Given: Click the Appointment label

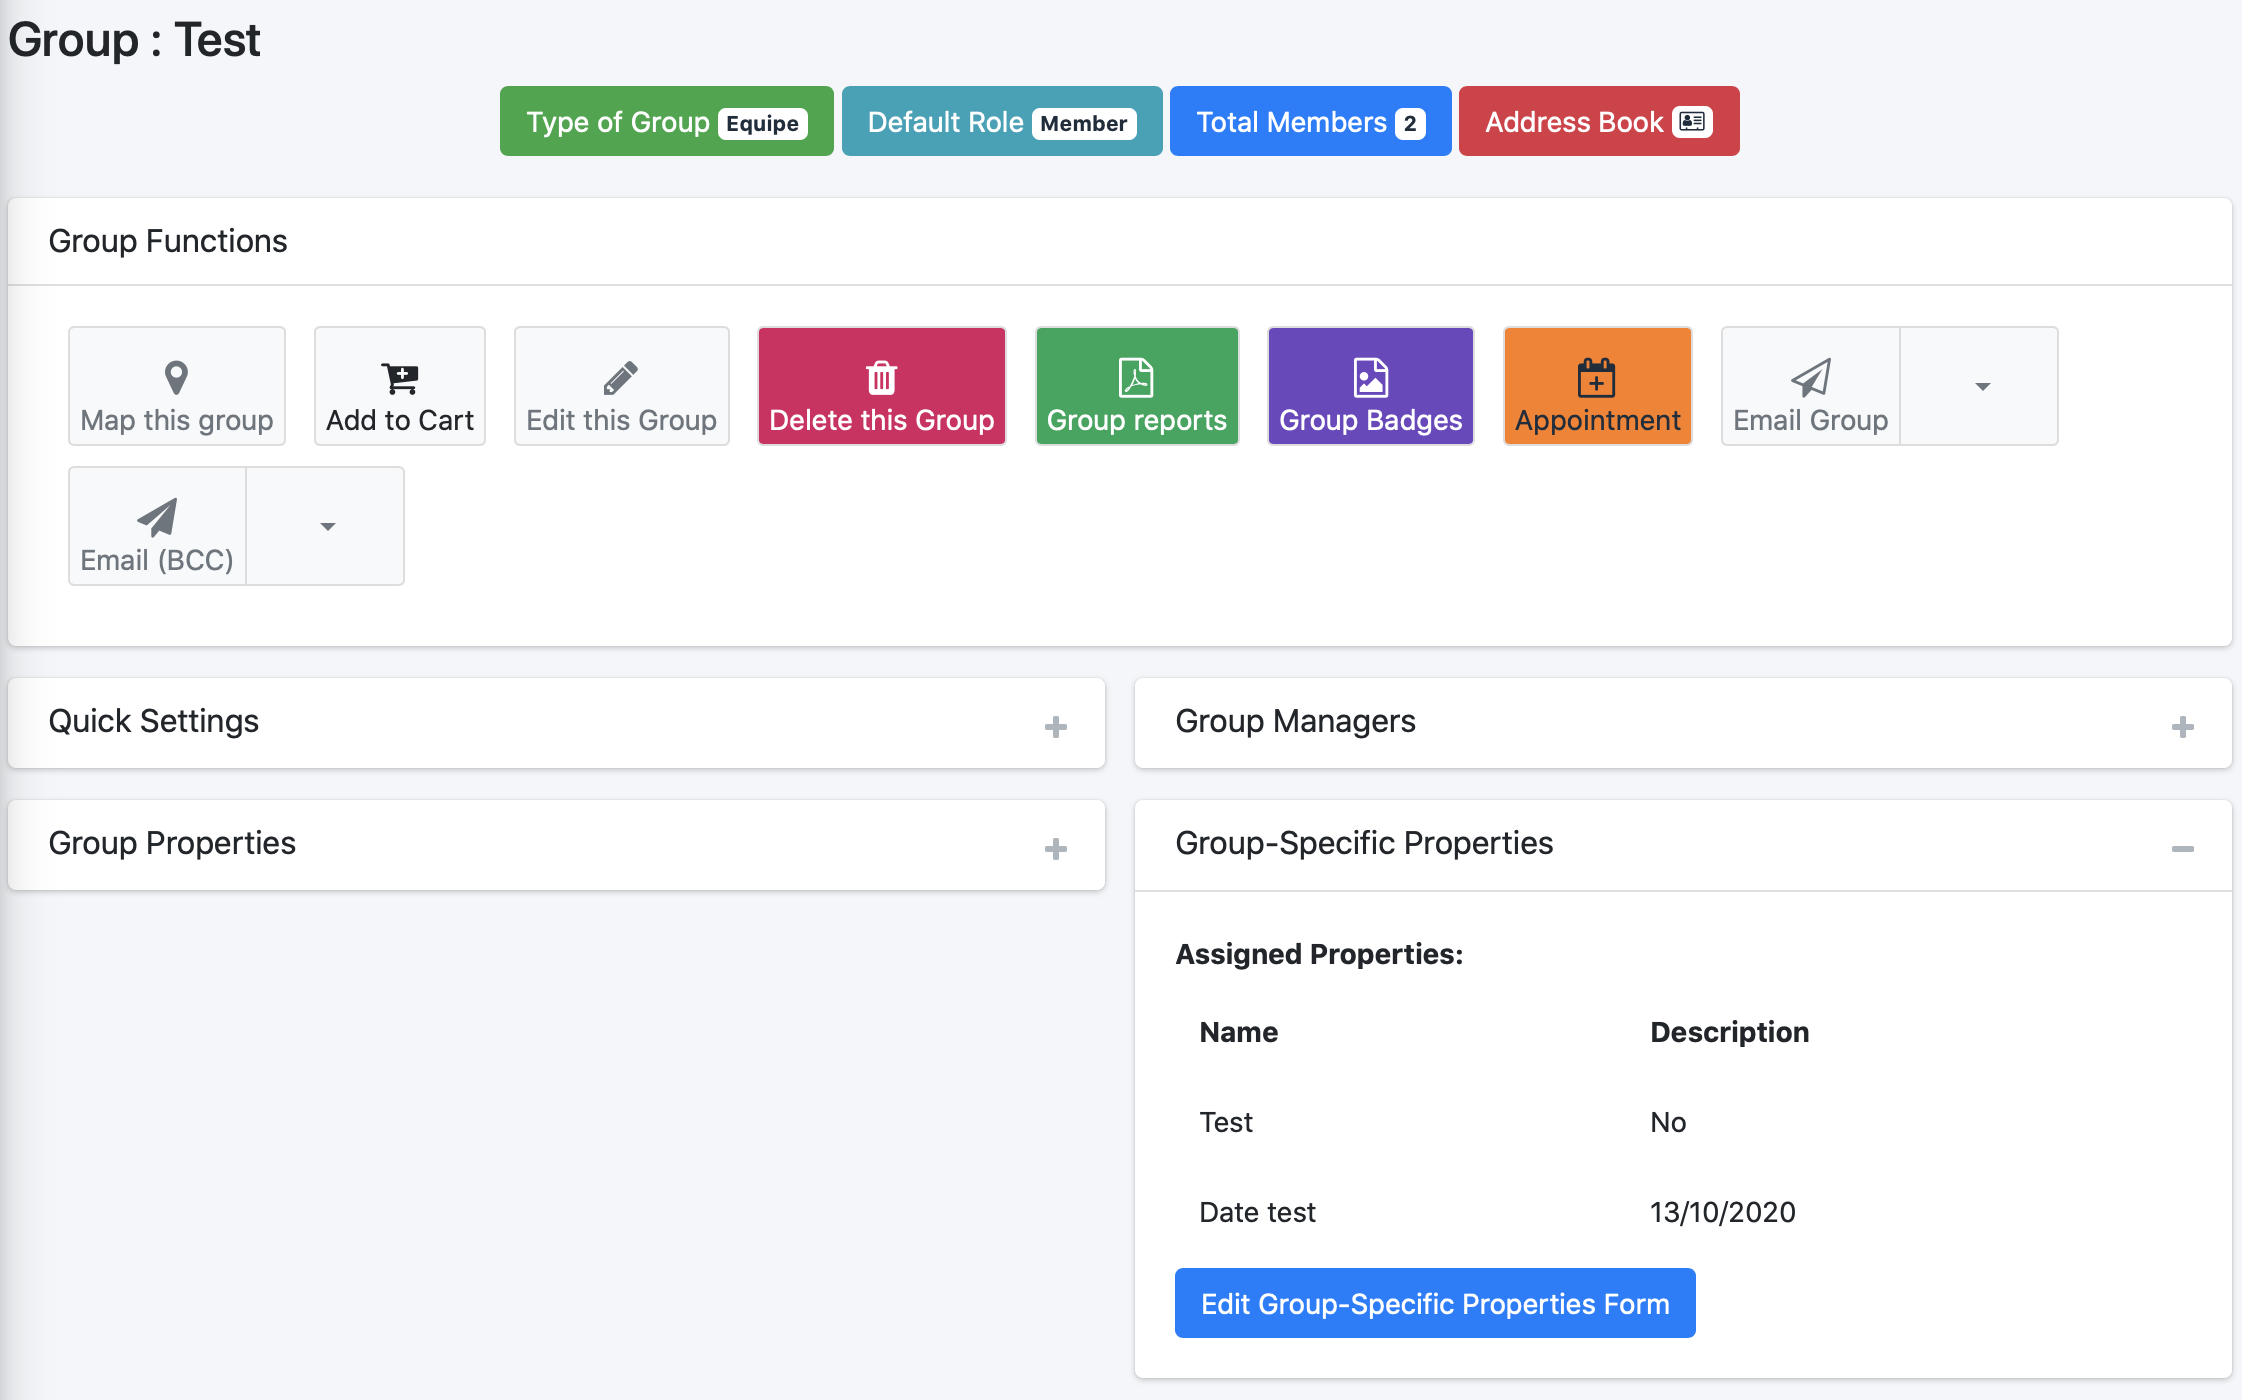Looking at the screenshot, I should click(1598, 420).
